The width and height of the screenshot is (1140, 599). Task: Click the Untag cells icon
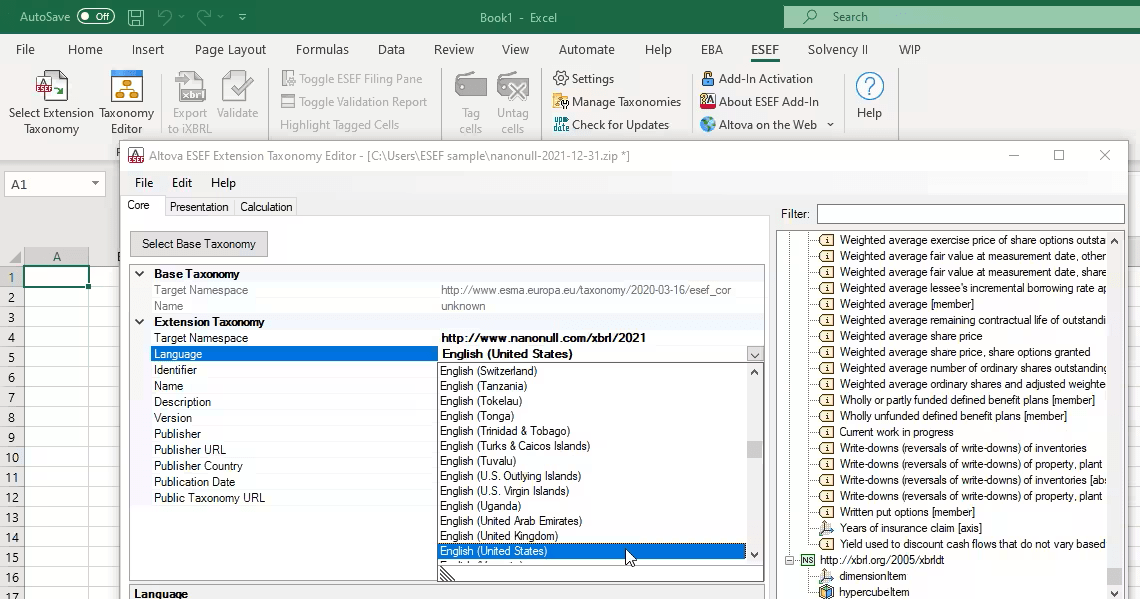click(x=513, y=96)
